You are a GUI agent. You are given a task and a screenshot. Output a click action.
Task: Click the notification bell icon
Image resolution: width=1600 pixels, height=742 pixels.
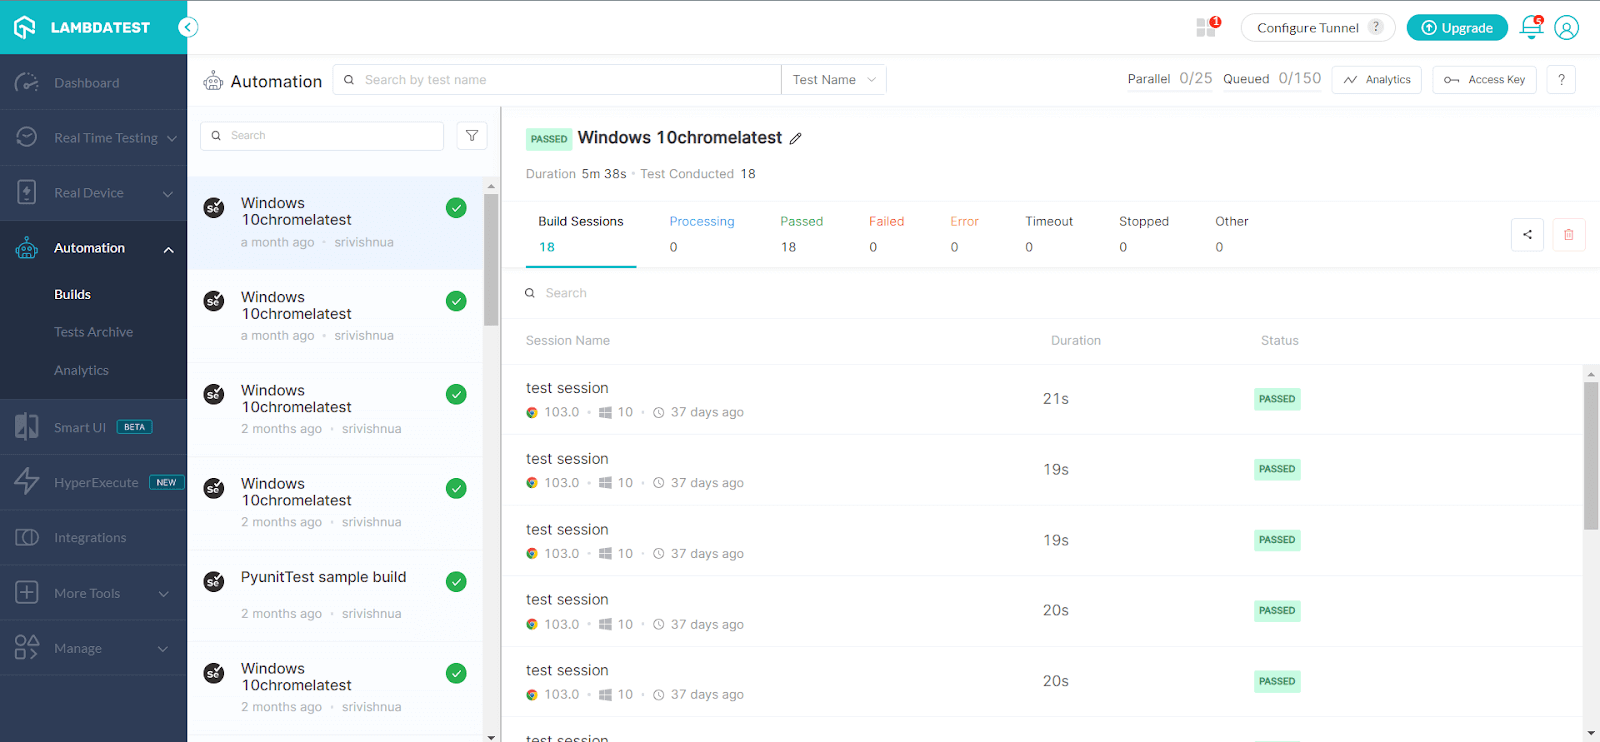tap(1530, 28)
